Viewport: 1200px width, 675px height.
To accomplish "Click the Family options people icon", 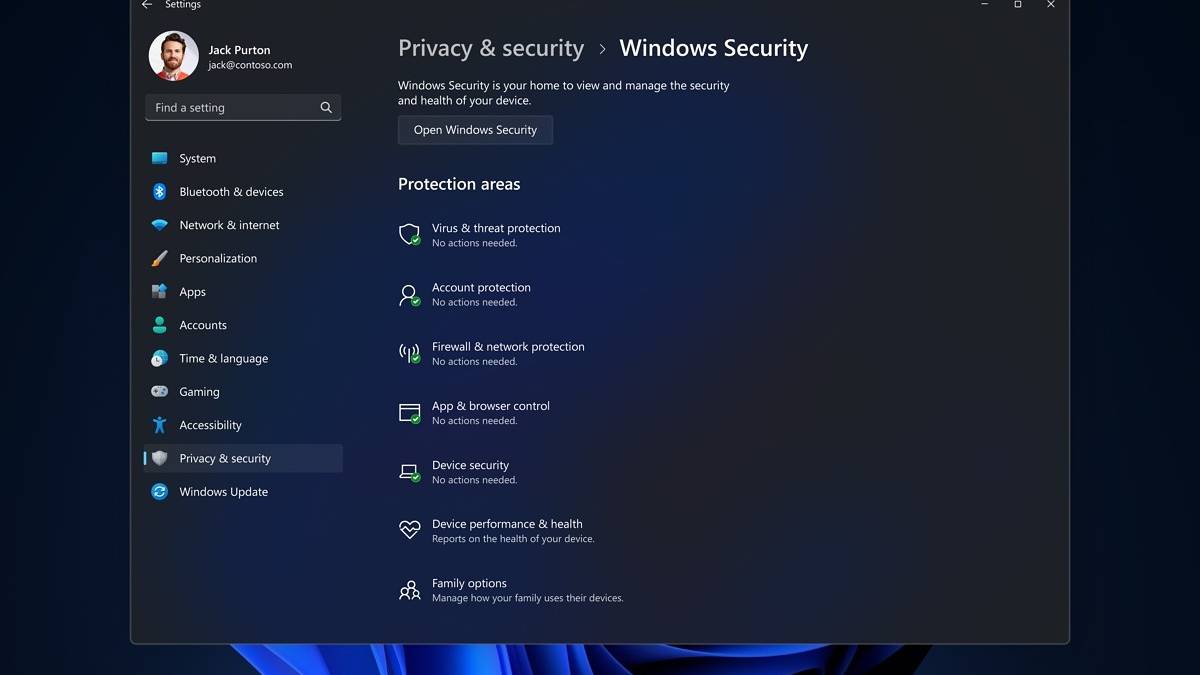I will [x=409, y=590].
